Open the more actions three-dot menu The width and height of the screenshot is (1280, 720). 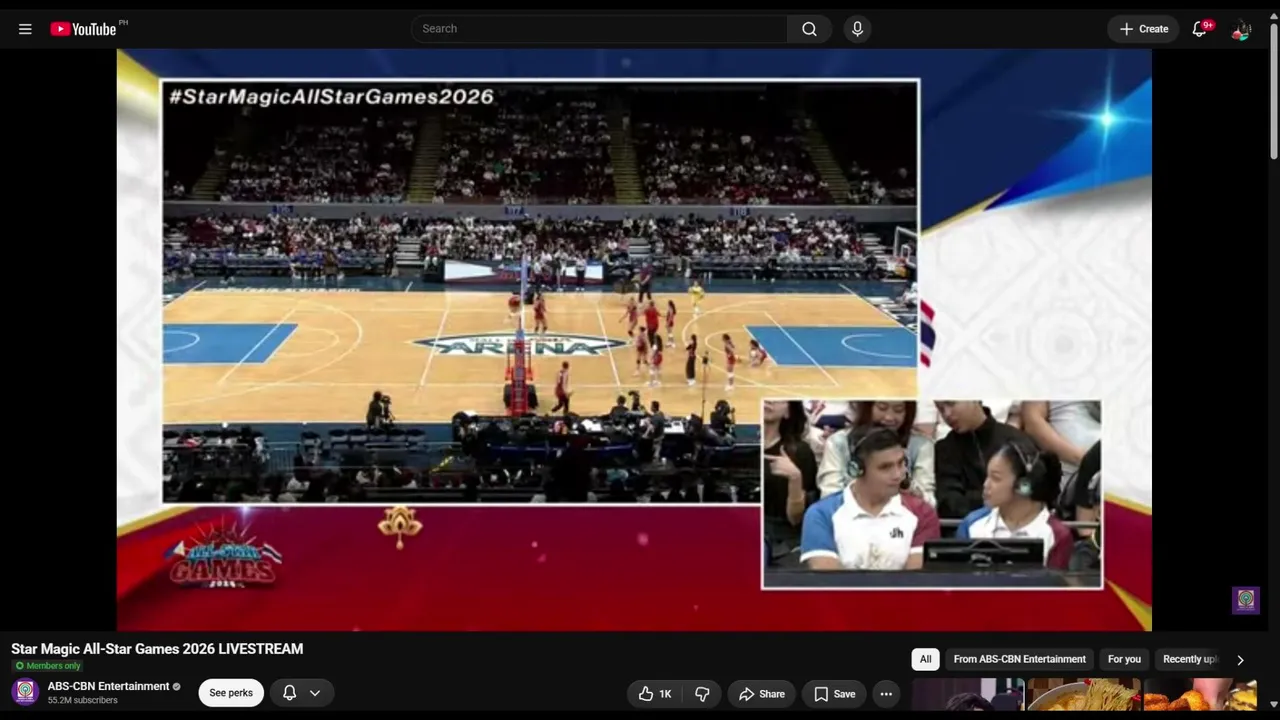click(x=886, y=694)
